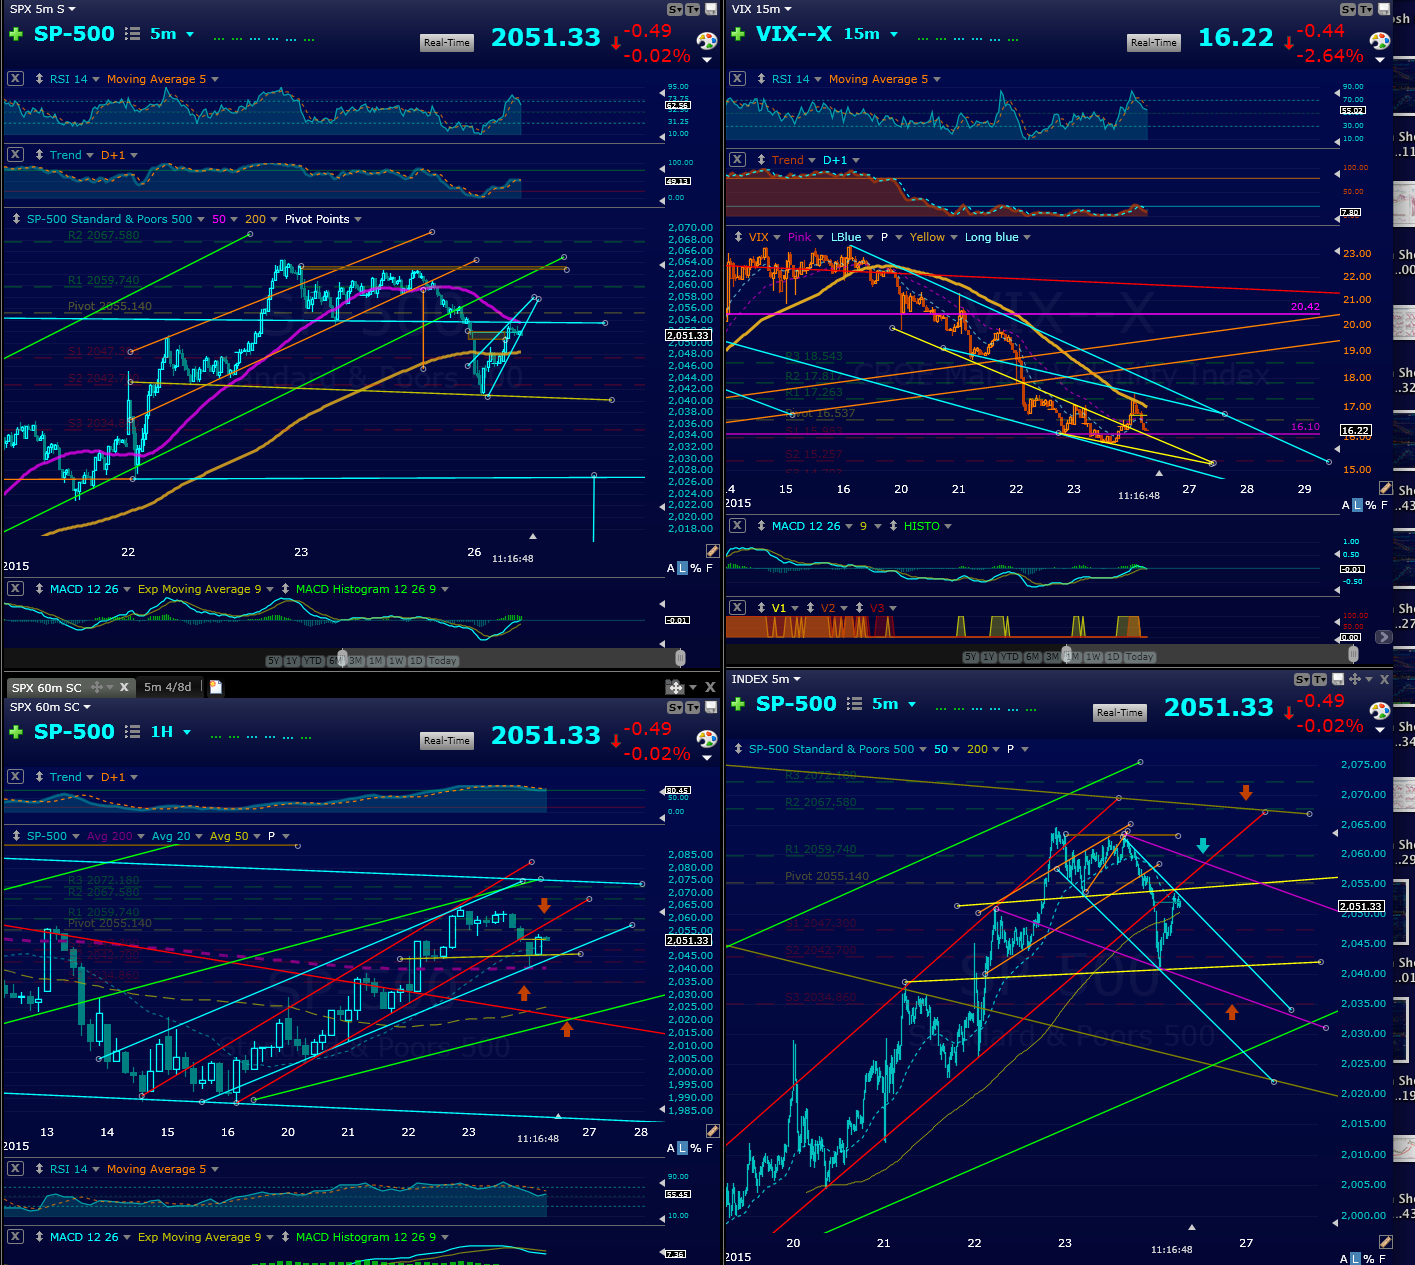Click the green plus icon in SPX 5m chart

[x=14, y=34]
